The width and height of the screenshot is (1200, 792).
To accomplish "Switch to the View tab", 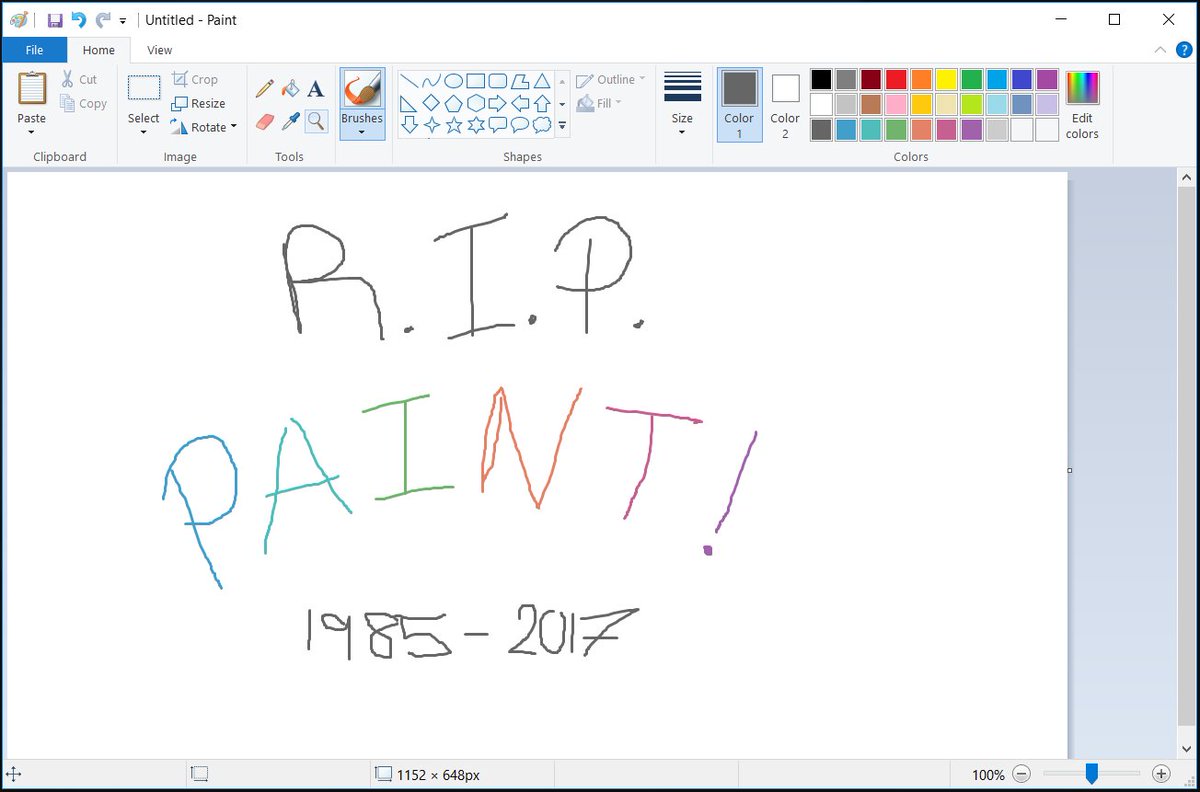I will (159, 50).
